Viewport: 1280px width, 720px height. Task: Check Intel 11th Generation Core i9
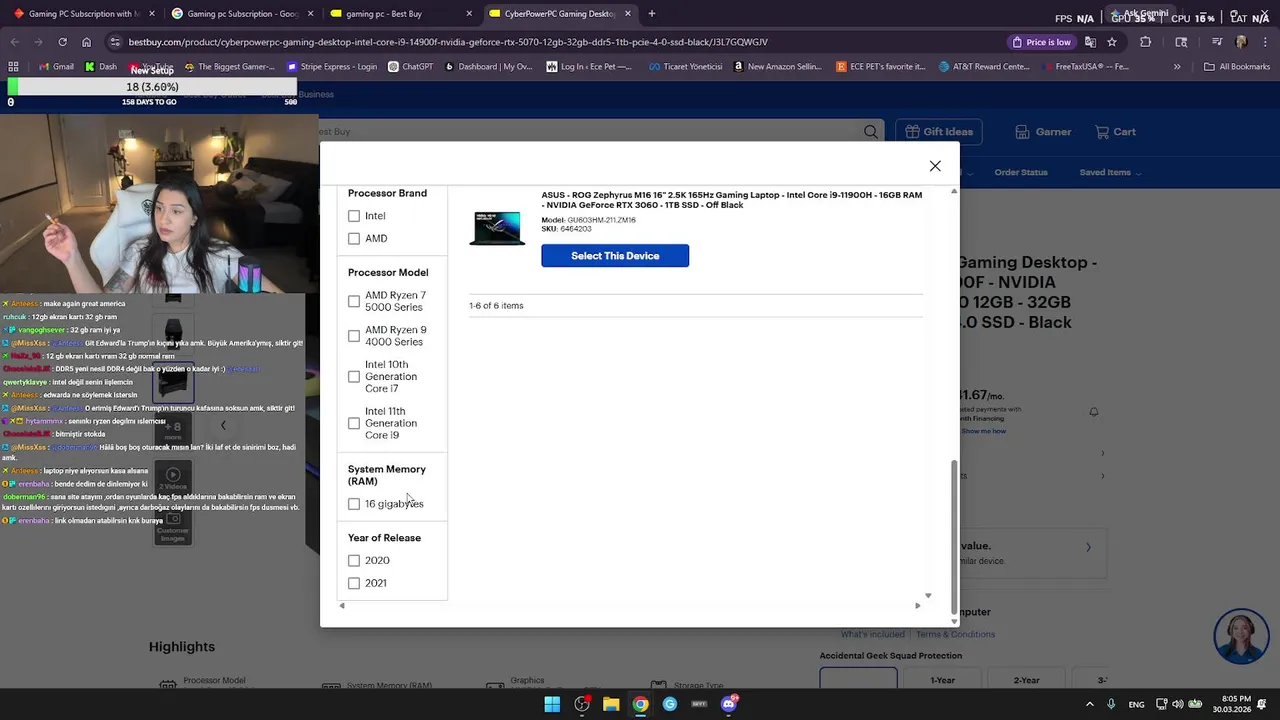tap(354, 423)
